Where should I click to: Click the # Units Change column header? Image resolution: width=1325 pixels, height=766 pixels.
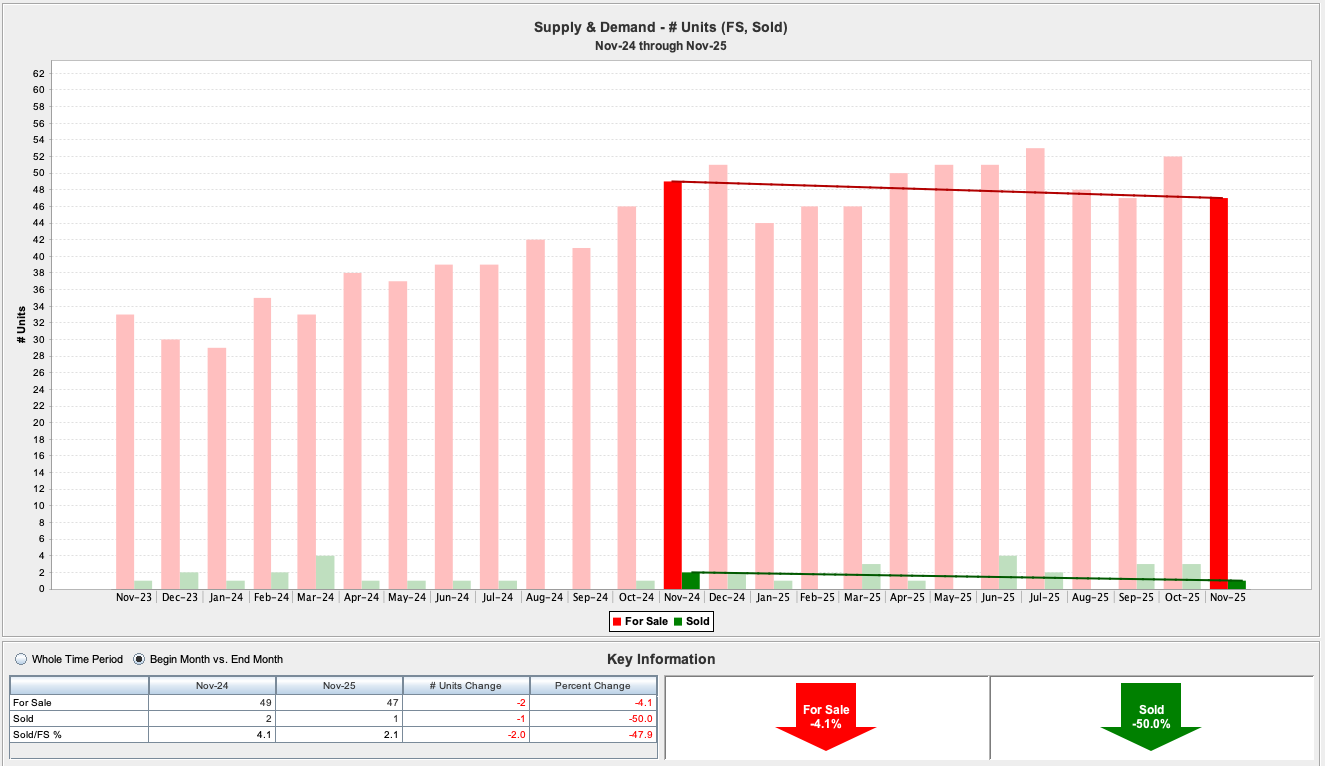(x=465, y=686)
